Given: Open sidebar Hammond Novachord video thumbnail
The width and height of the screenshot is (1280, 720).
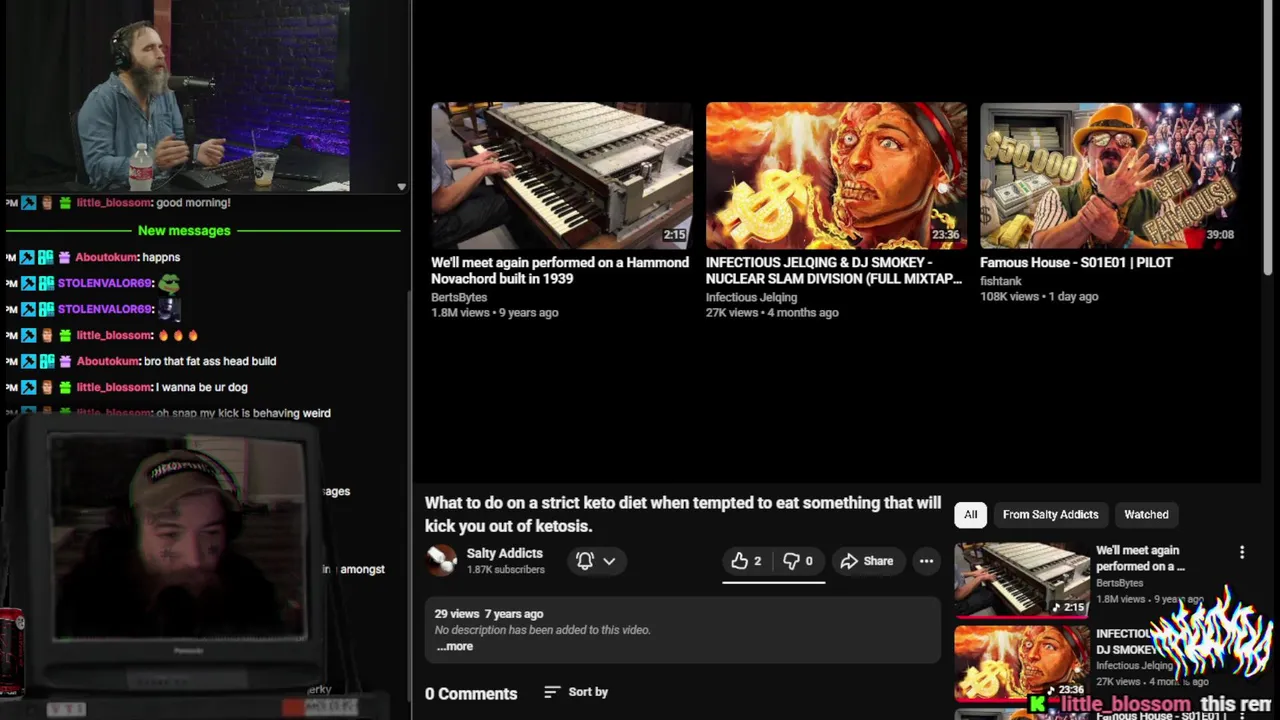Looking at the screenshot, I should [x=1021, y=579].
